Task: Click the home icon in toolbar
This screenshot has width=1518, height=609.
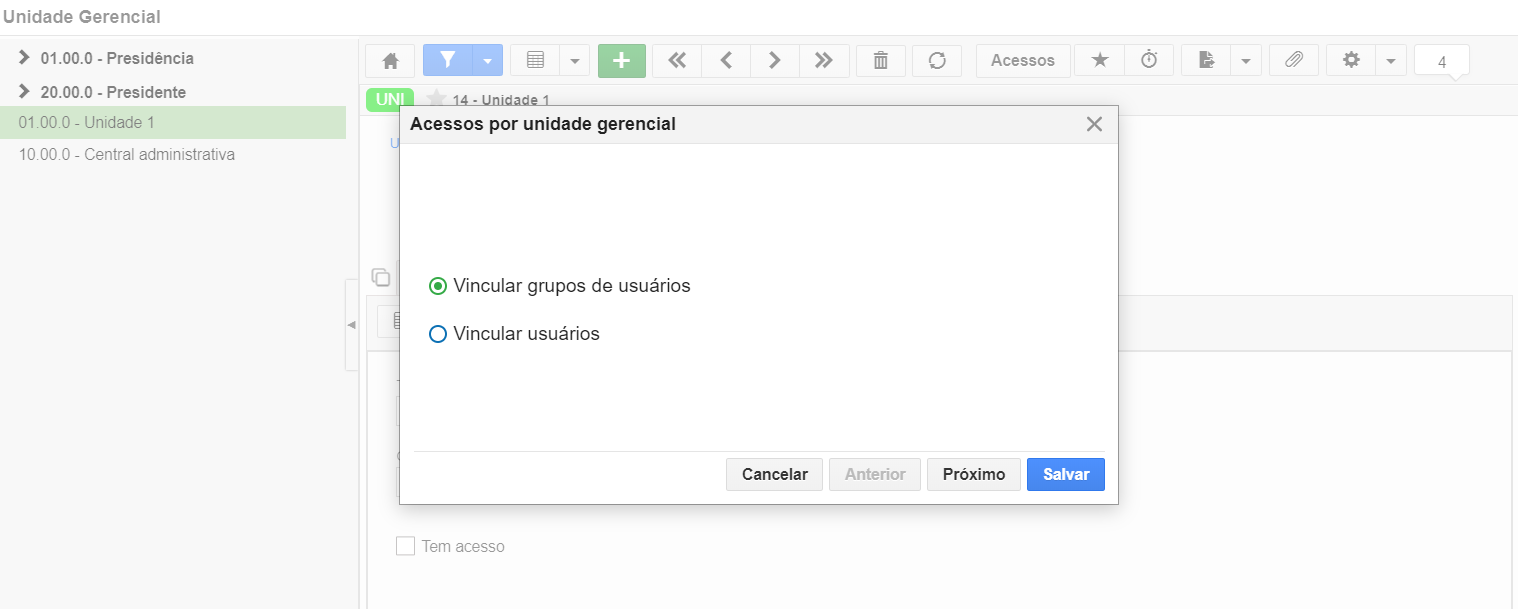Action: (x=390, y=61)
